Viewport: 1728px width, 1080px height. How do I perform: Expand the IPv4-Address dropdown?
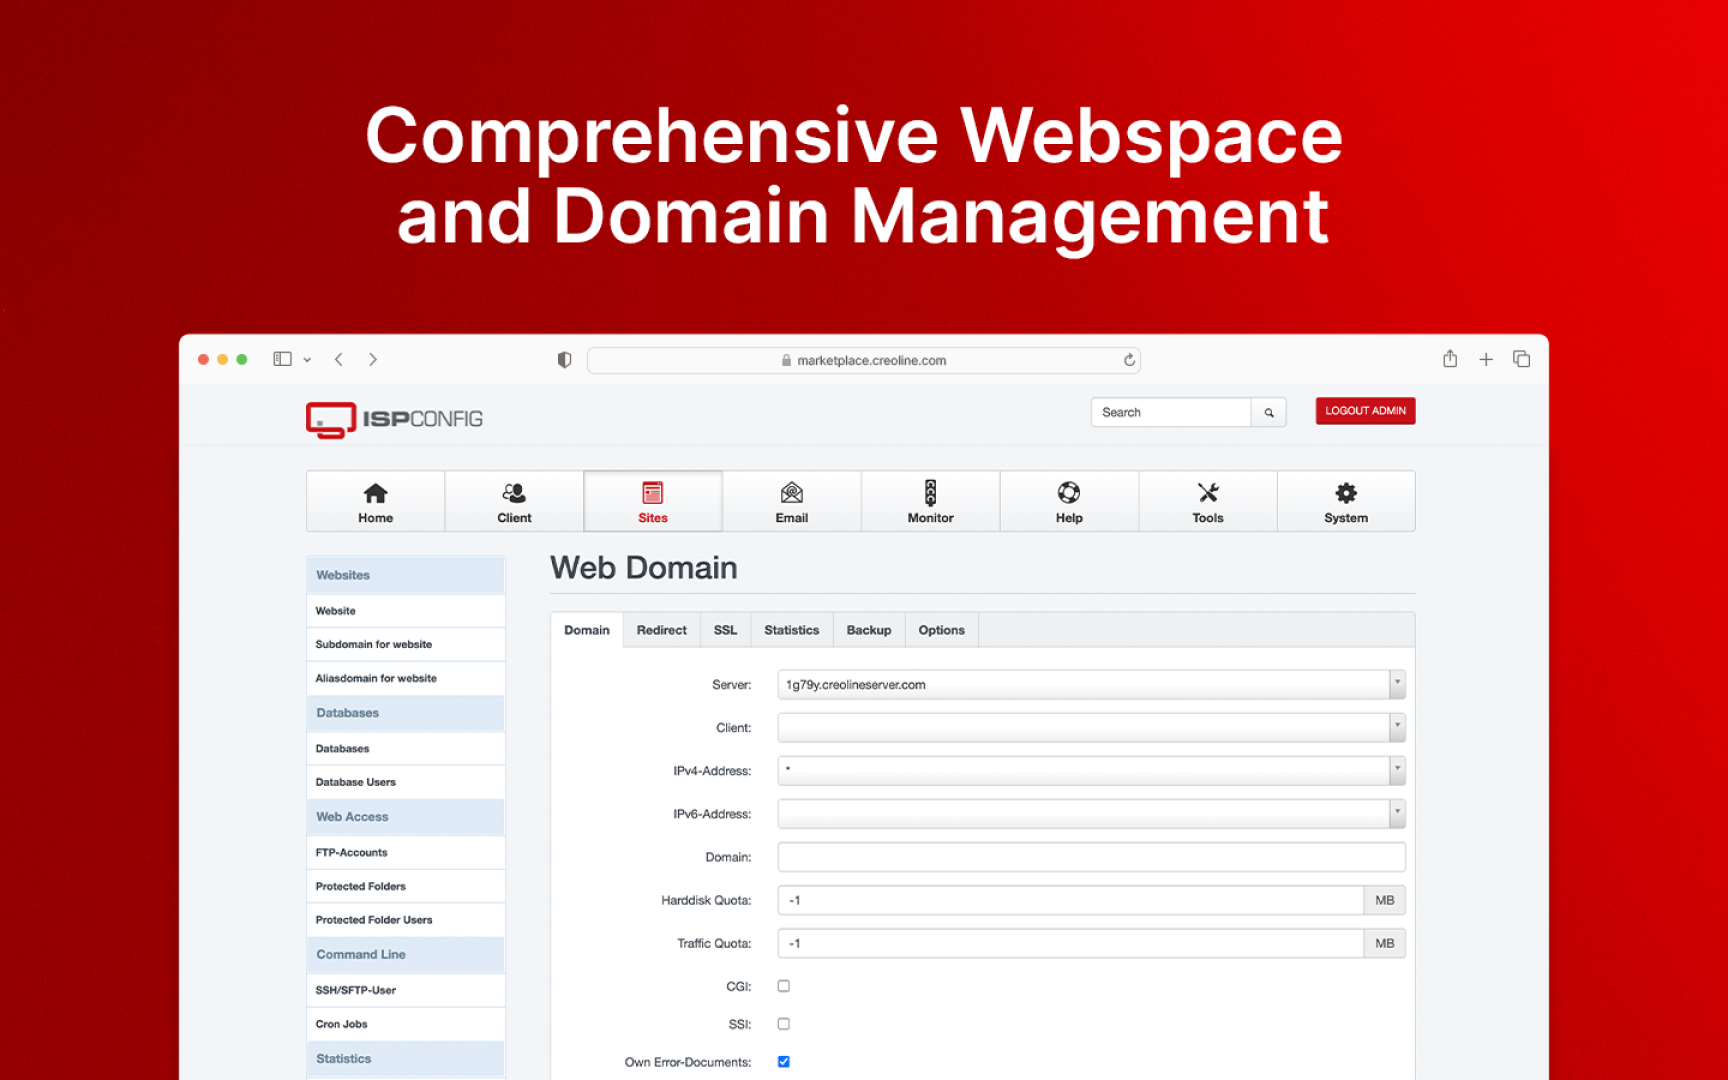[x=1397, y=771]
